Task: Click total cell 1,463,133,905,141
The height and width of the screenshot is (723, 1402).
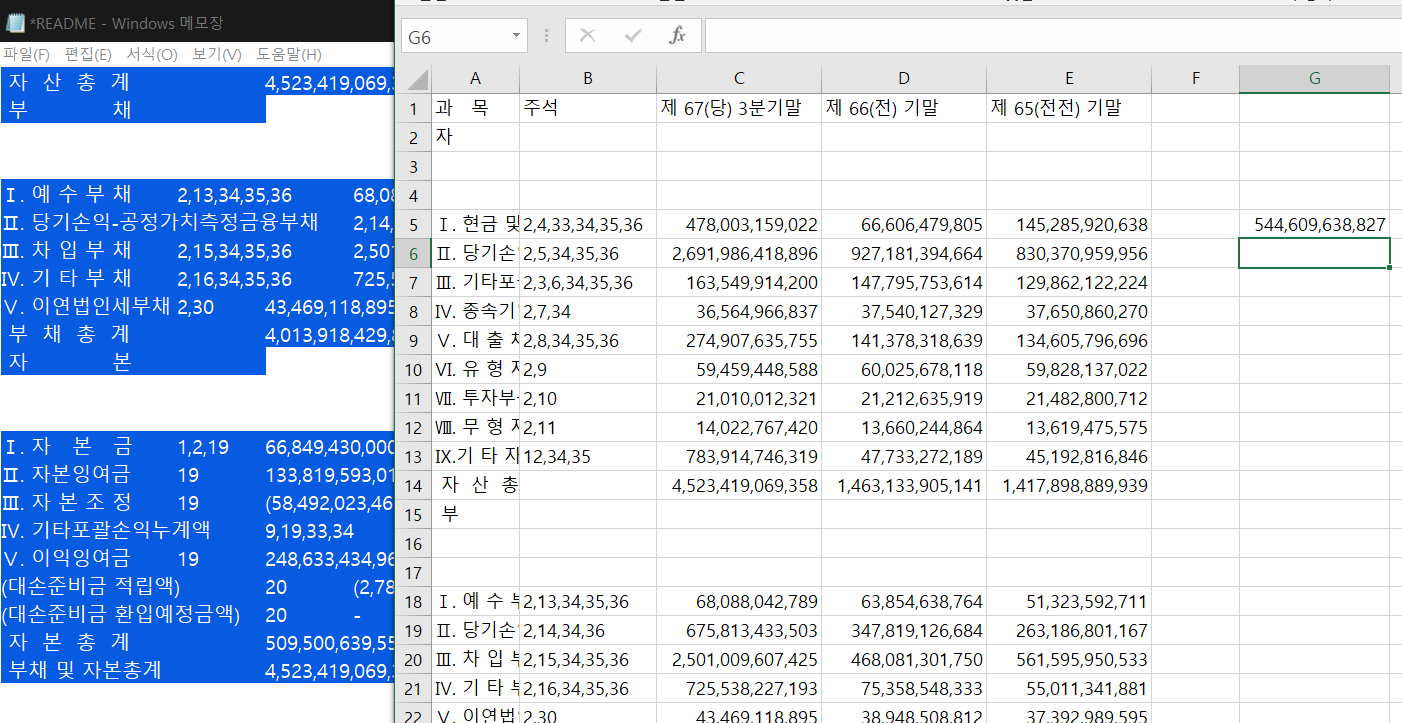Action: pyautogui.click(x=904, y=485)
